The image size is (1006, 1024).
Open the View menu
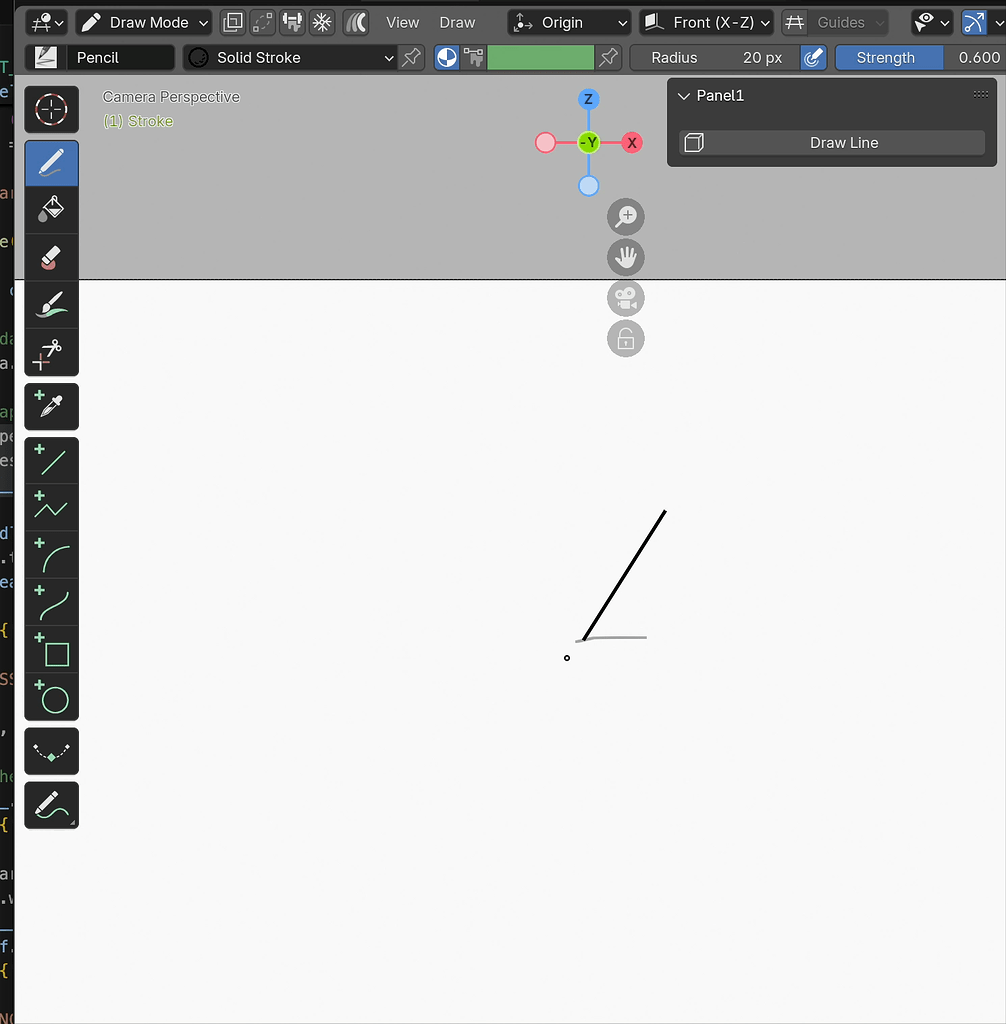[402, 22]
